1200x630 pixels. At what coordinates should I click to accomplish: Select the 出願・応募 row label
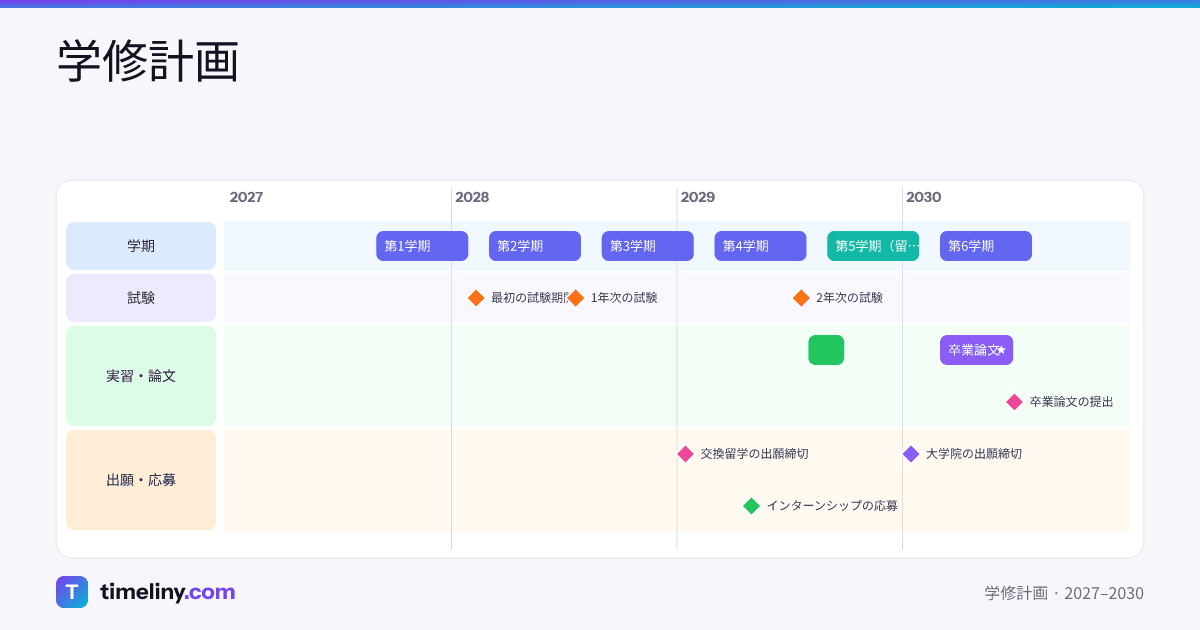(x=141, y=480)
